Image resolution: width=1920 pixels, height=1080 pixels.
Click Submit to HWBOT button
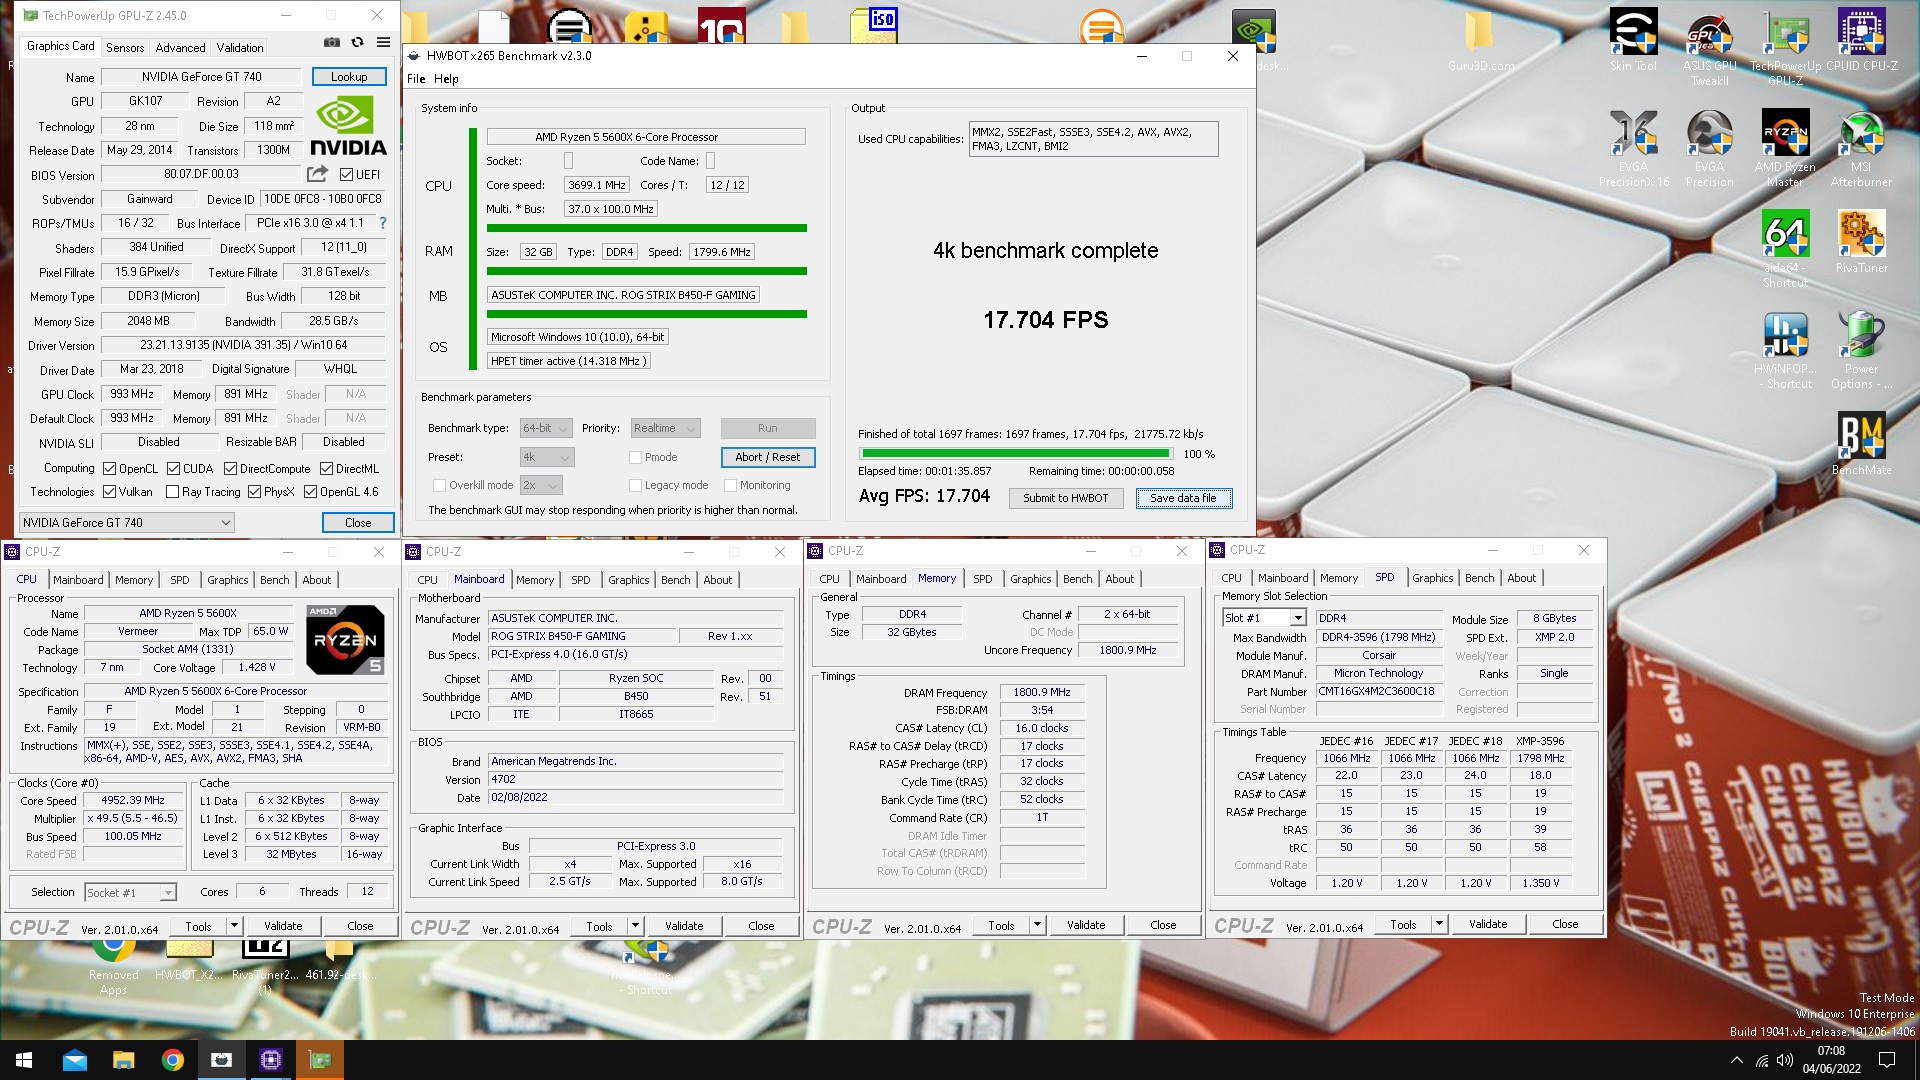[x=1065, y=498]
